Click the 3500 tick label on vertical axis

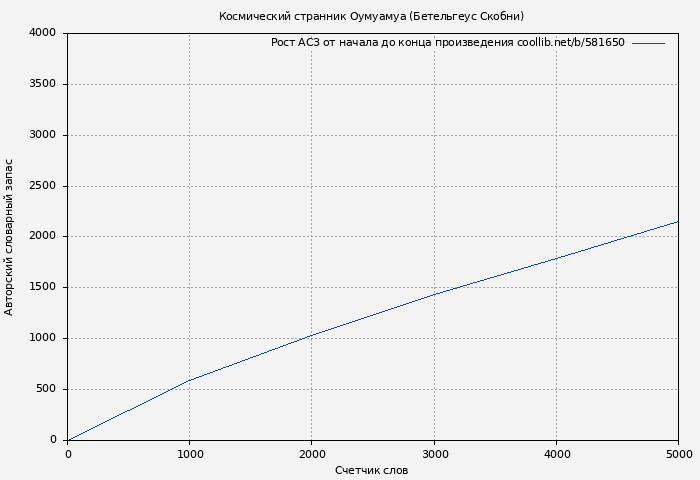pyautogui.click(x=43, y=84)
